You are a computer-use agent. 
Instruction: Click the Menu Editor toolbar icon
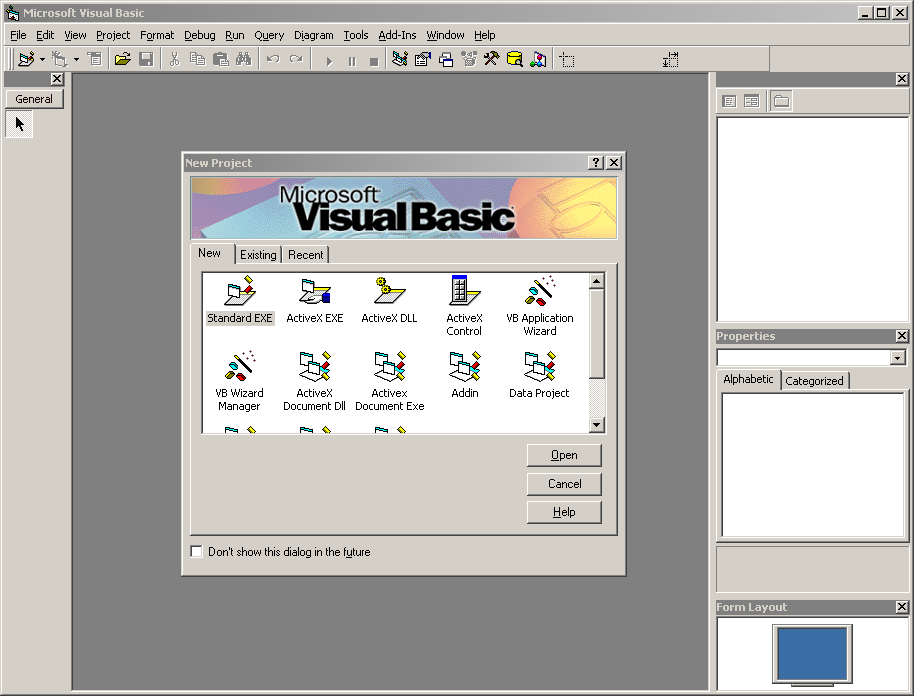(94, 59)
